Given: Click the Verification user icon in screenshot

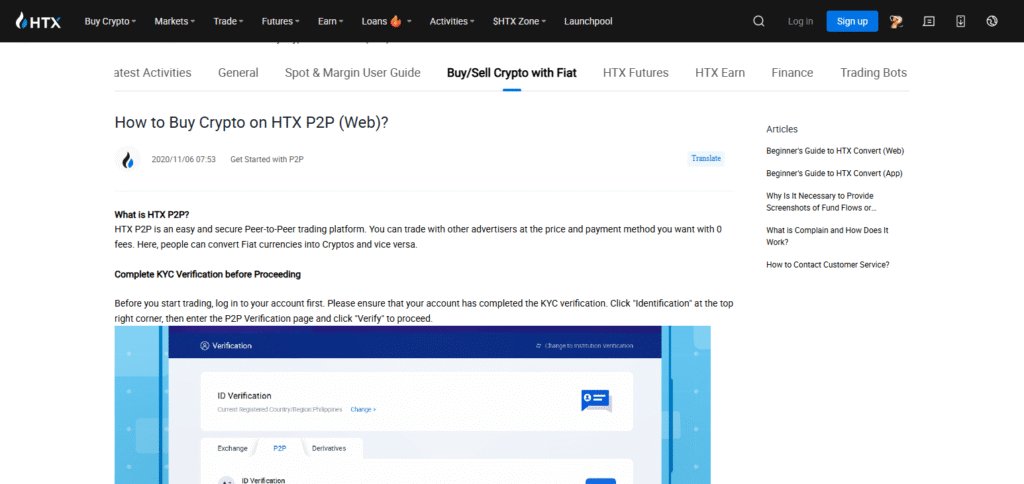Looking at the screenshot, I should [205, 346].
